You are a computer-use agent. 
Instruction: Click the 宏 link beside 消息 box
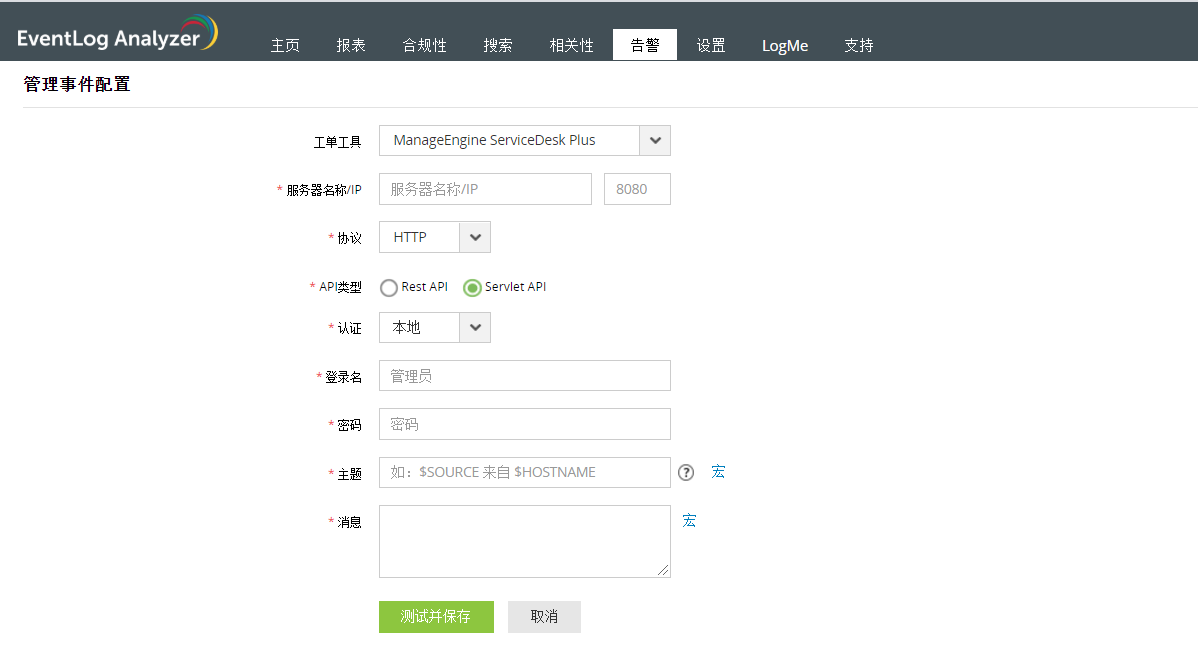click(x=689, y=521)
